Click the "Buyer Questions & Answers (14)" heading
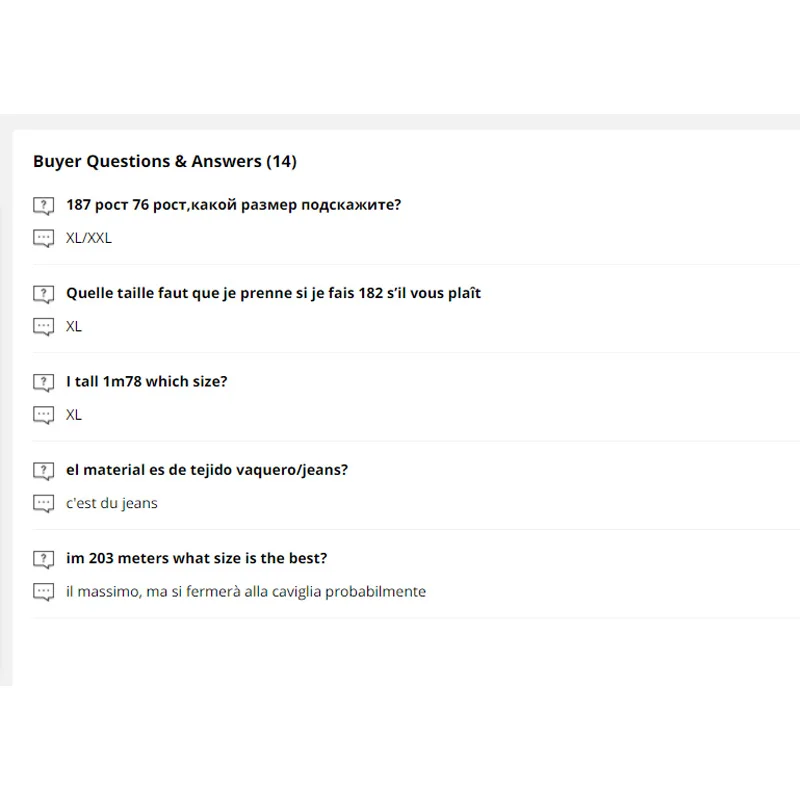Viewport: 800px width, 800px height. pyautogui.click(x=165, y=161)
